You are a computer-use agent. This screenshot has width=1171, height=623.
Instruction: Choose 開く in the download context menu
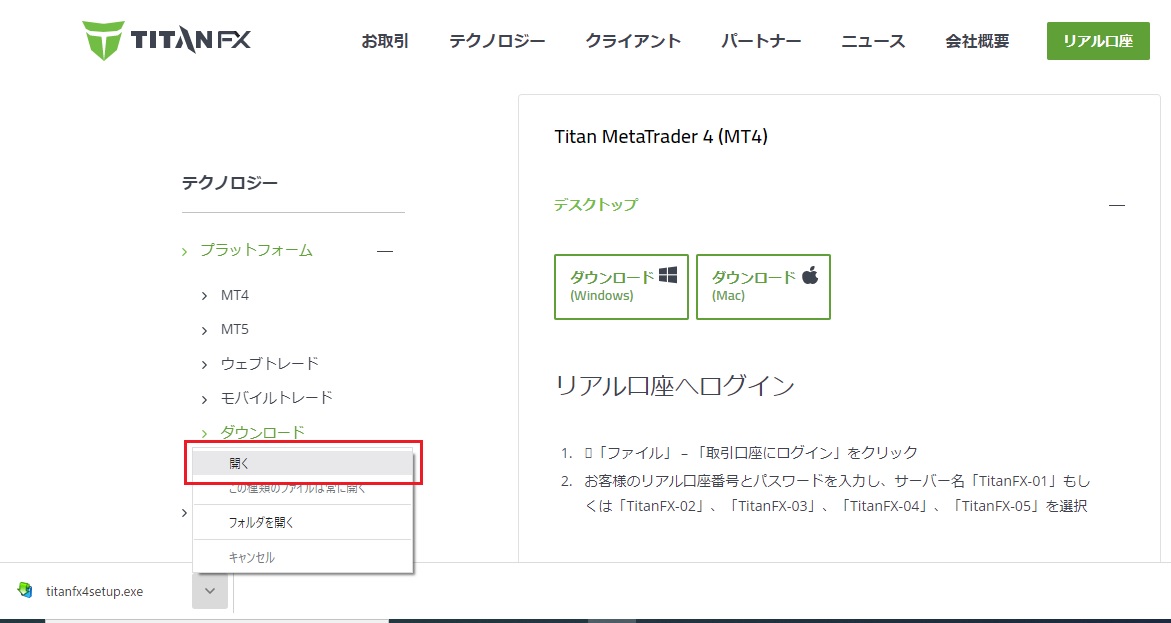tap(302, 463)
